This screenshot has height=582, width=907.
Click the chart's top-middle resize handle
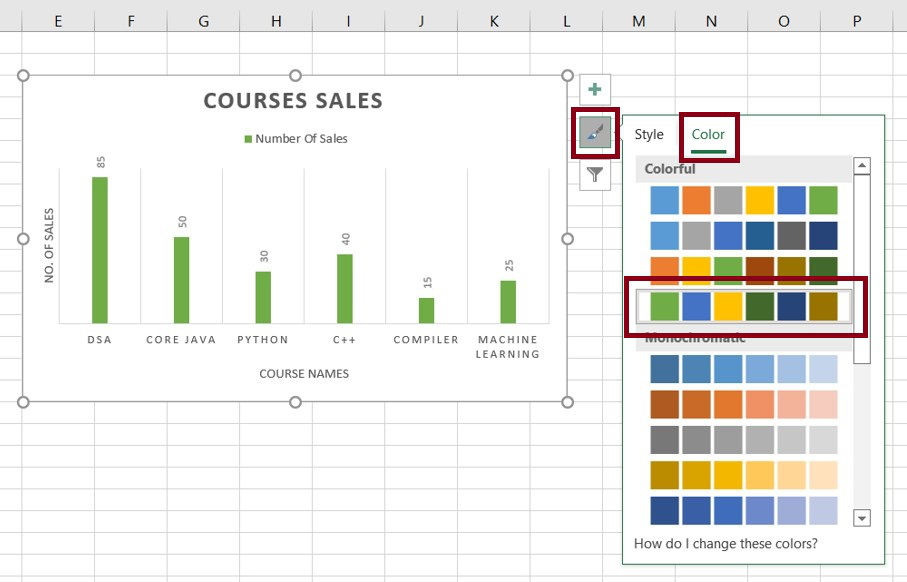pos(295,76)
